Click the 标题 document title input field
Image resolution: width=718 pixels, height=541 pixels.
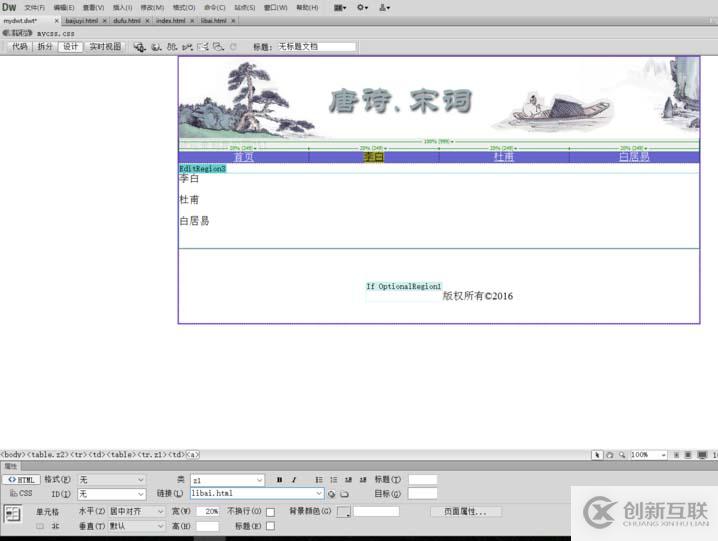point(317,47)
